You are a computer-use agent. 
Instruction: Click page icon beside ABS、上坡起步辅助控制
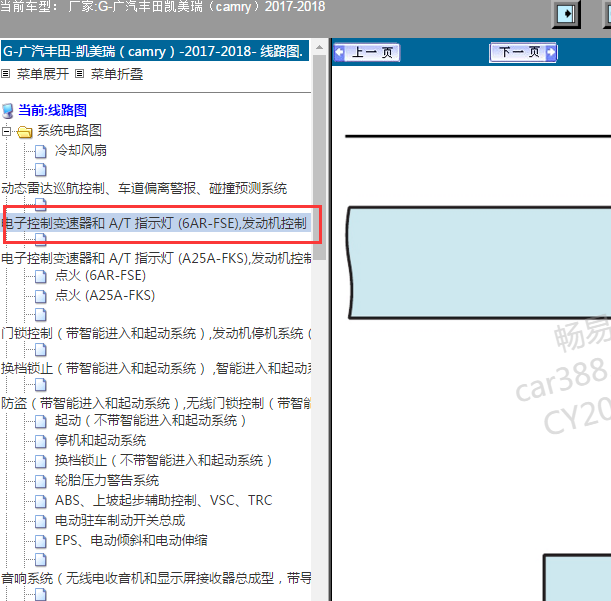tap(41, 502)
